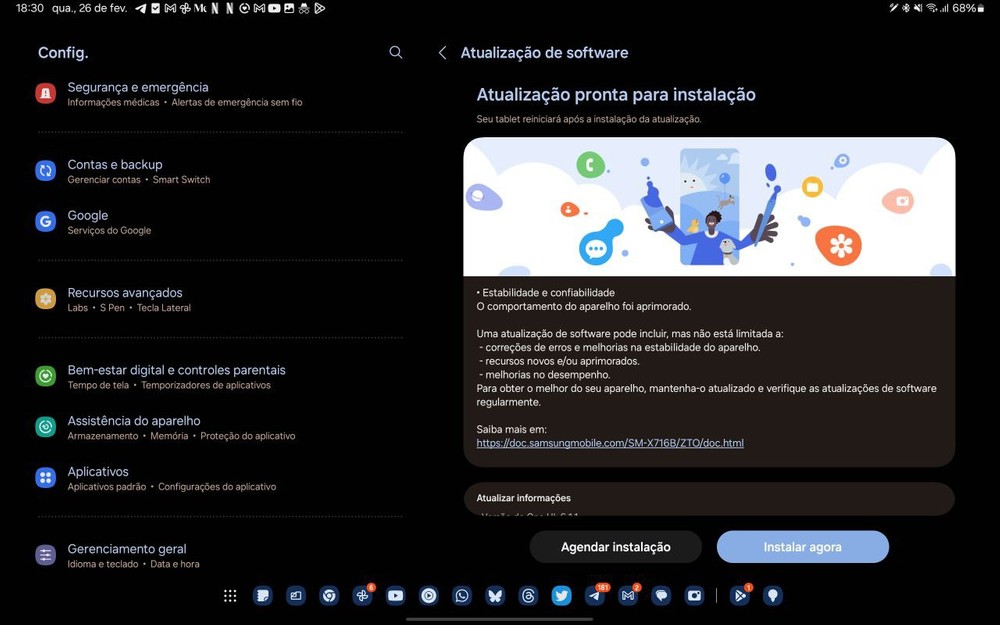Tap the YouTube notification icon in status bar

[274, 8]
